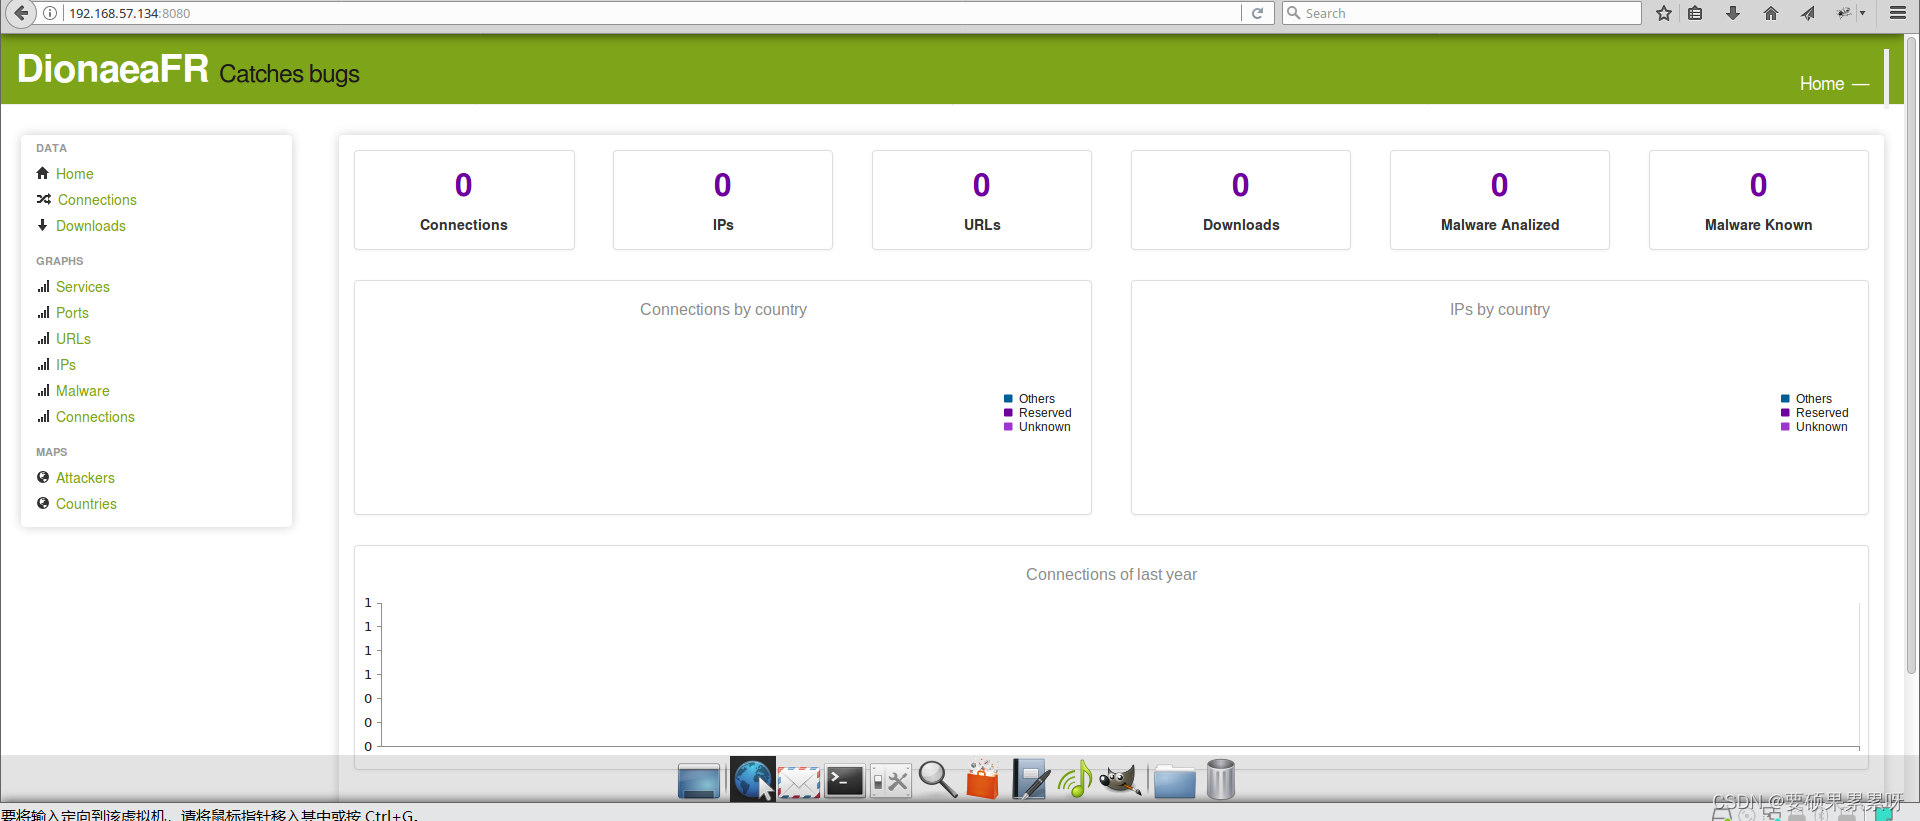The height and width of the screenshot is (821, 1920).
Task: Open the Services graph link
Action: click(83, 287)
